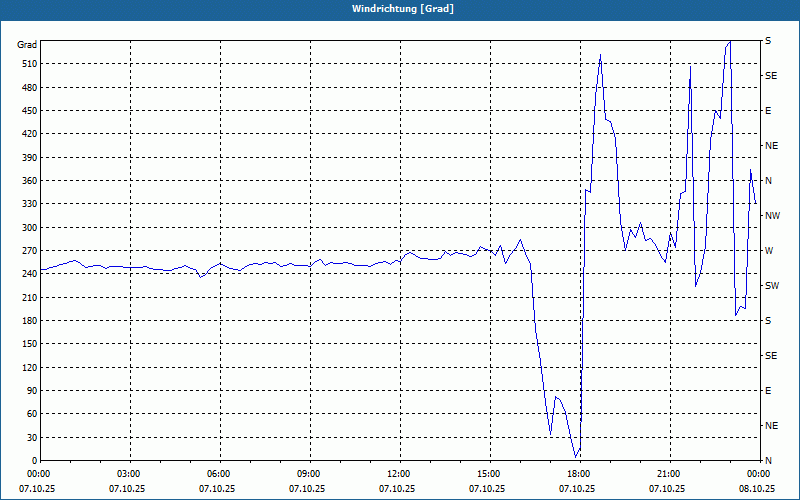800x500 pixels.
Task: Select the 07.10.25 date under 18:00
Action: click(577, 489)
